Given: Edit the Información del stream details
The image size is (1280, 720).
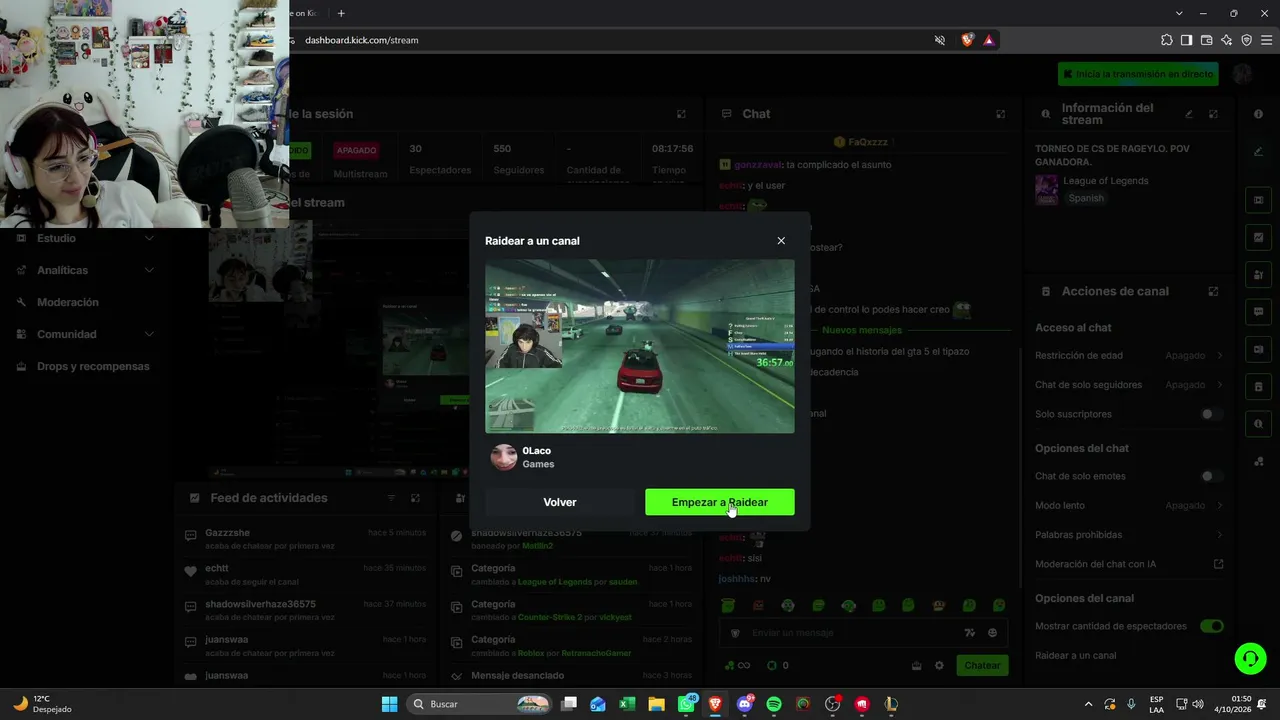Looking at the screenshot, I should click(1189, 114).
